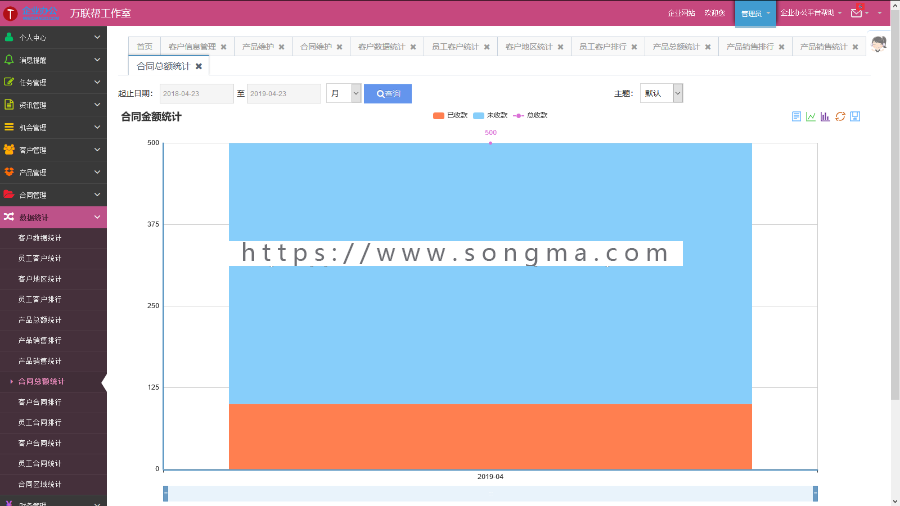Close the 员工客户统计 tab
Viewport: 900px width, 506px height.
point(487,47)
